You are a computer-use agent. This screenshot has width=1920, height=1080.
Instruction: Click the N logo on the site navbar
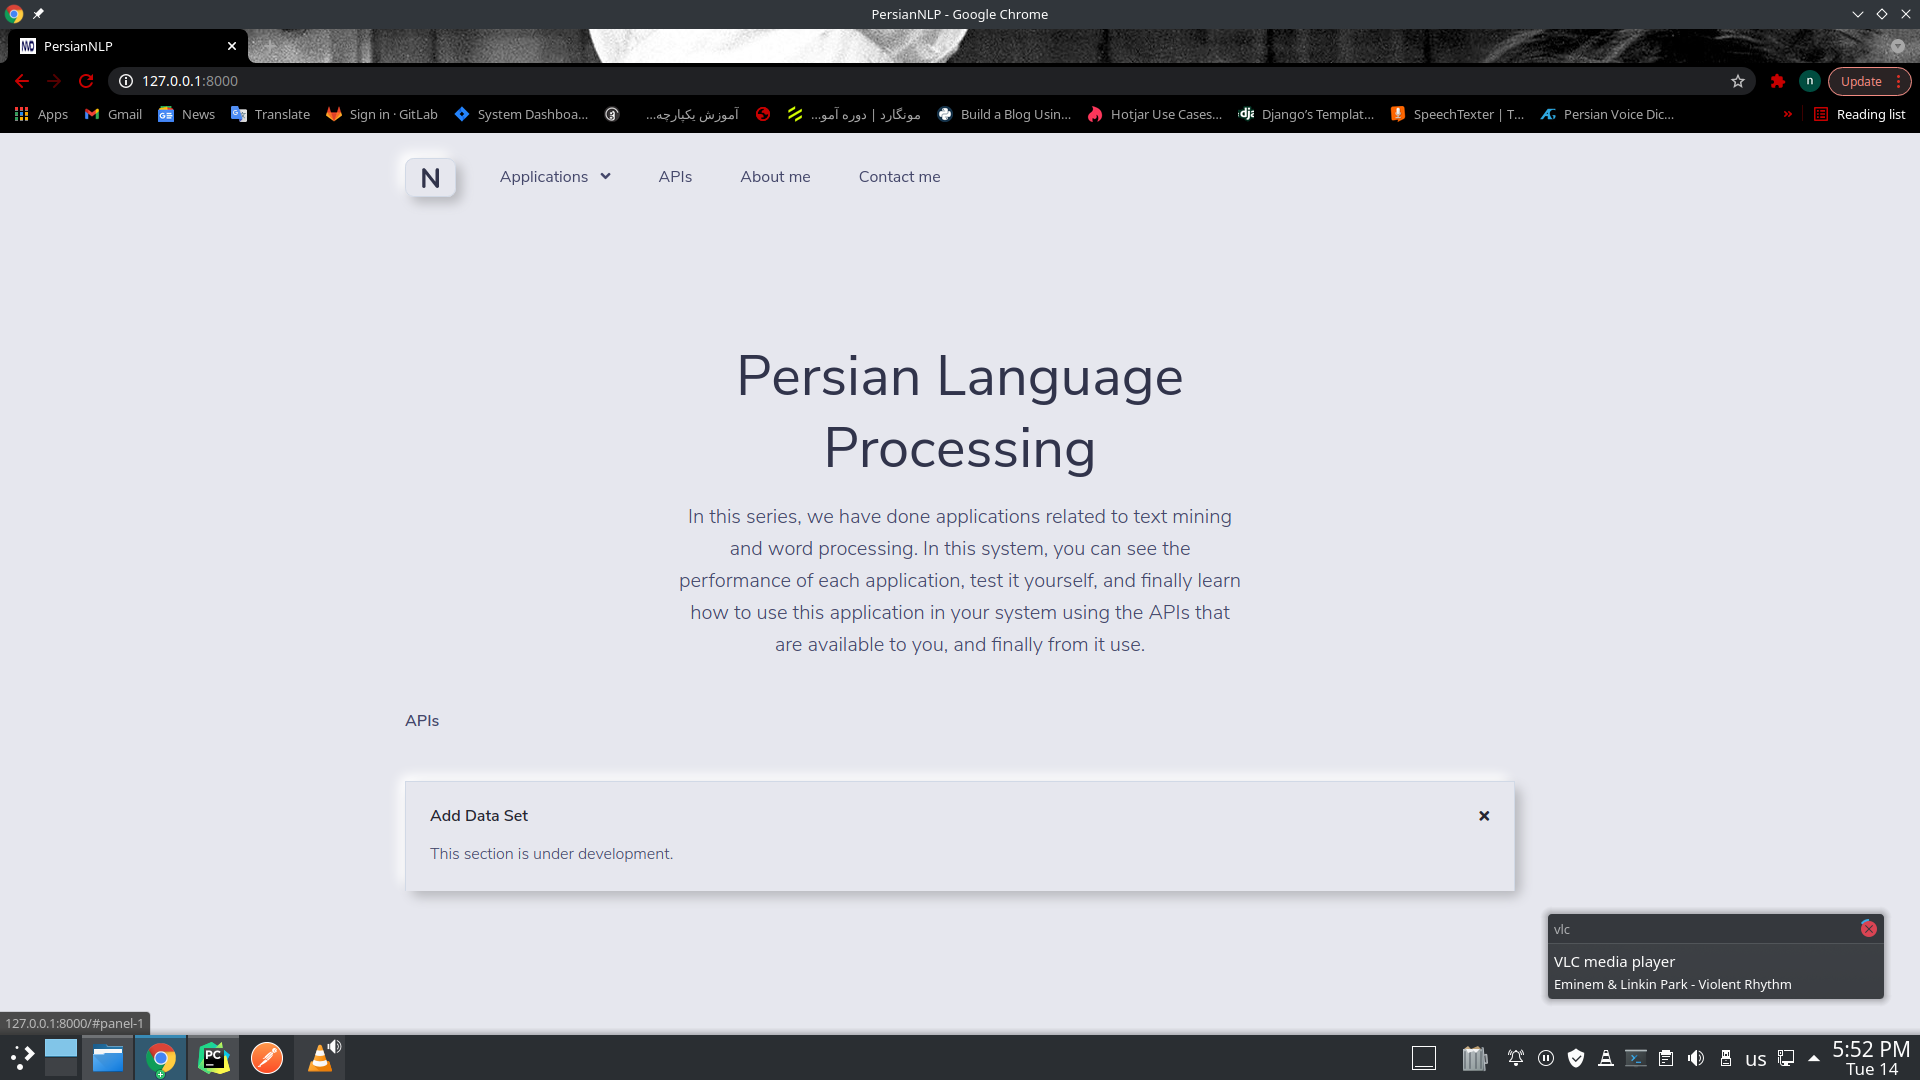point(430,178)
